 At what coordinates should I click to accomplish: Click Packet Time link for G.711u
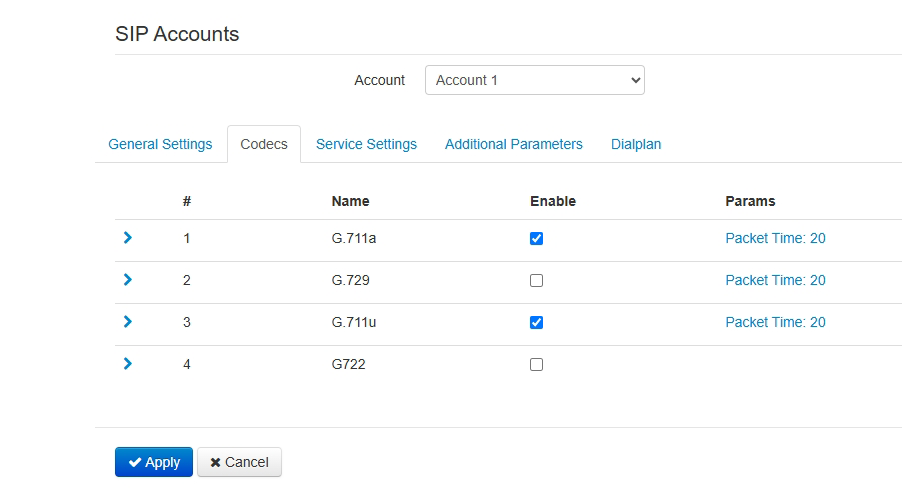775,322
